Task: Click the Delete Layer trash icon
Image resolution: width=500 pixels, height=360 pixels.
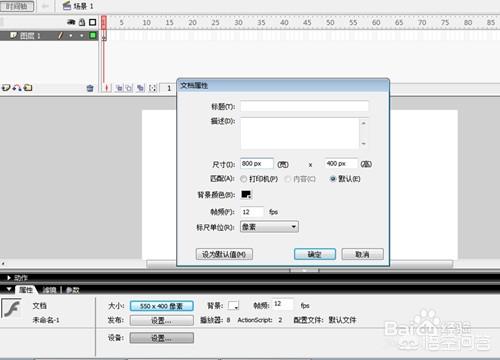Action: point(90,88)
